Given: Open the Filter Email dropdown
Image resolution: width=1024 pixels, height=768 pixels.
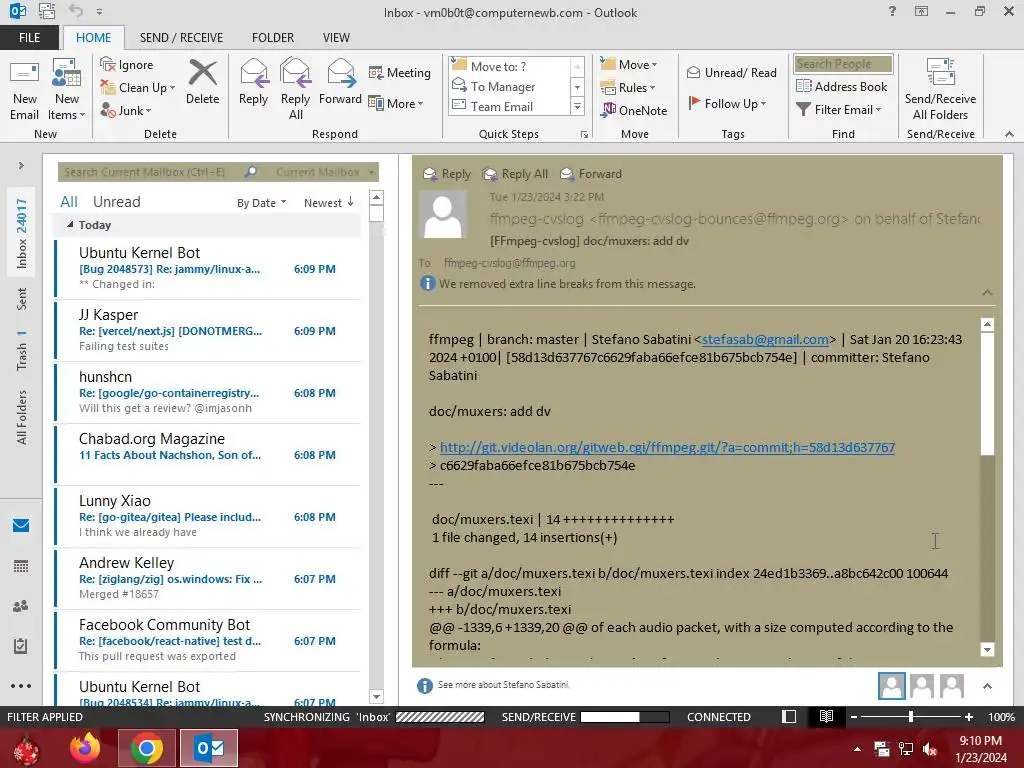Looking at the screenshot, I should [839, 110].
